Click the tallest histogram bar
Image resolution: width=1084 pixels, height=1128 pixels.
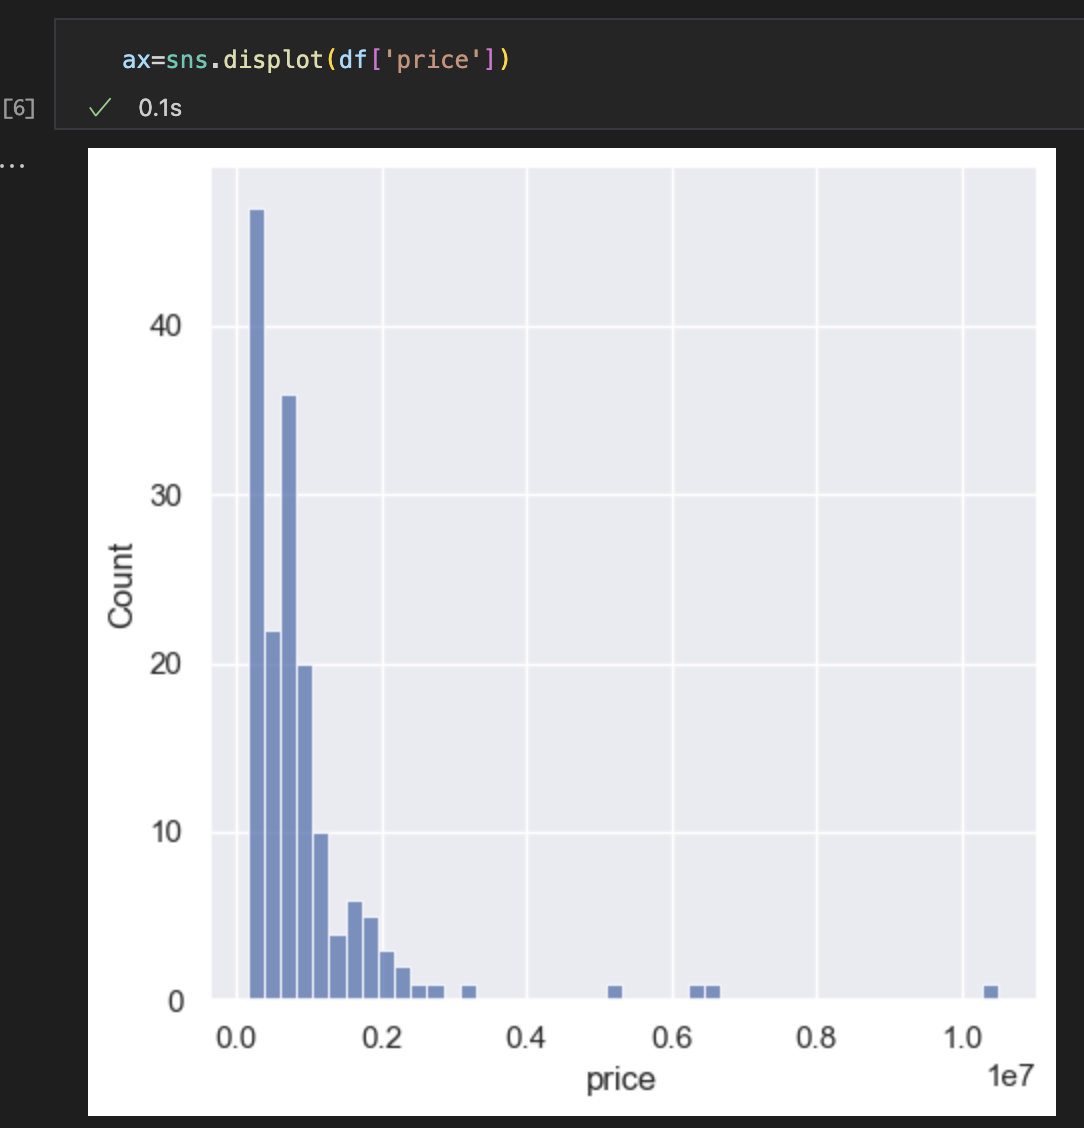click(x=257, y=600)
